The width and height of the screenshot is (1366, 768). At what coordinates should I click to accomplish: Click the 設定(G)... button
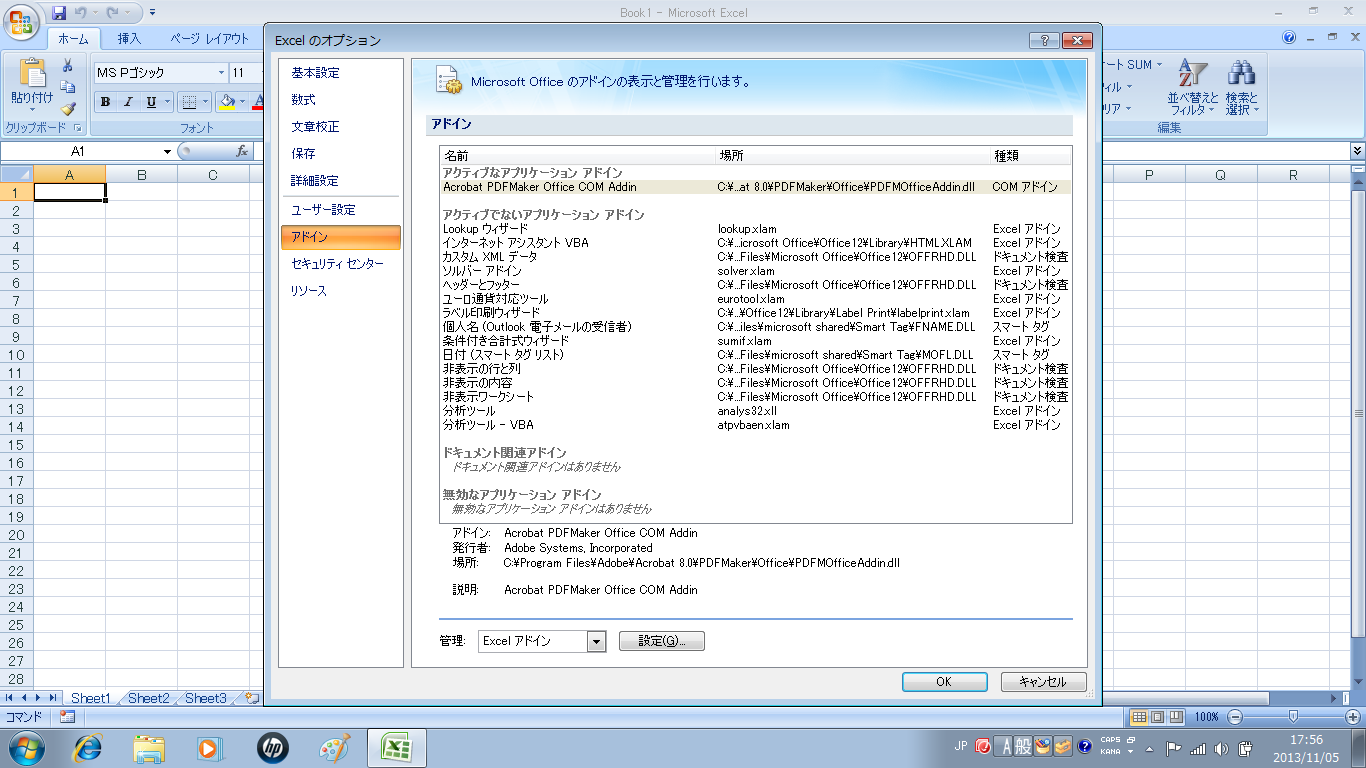tap(661, 641)
